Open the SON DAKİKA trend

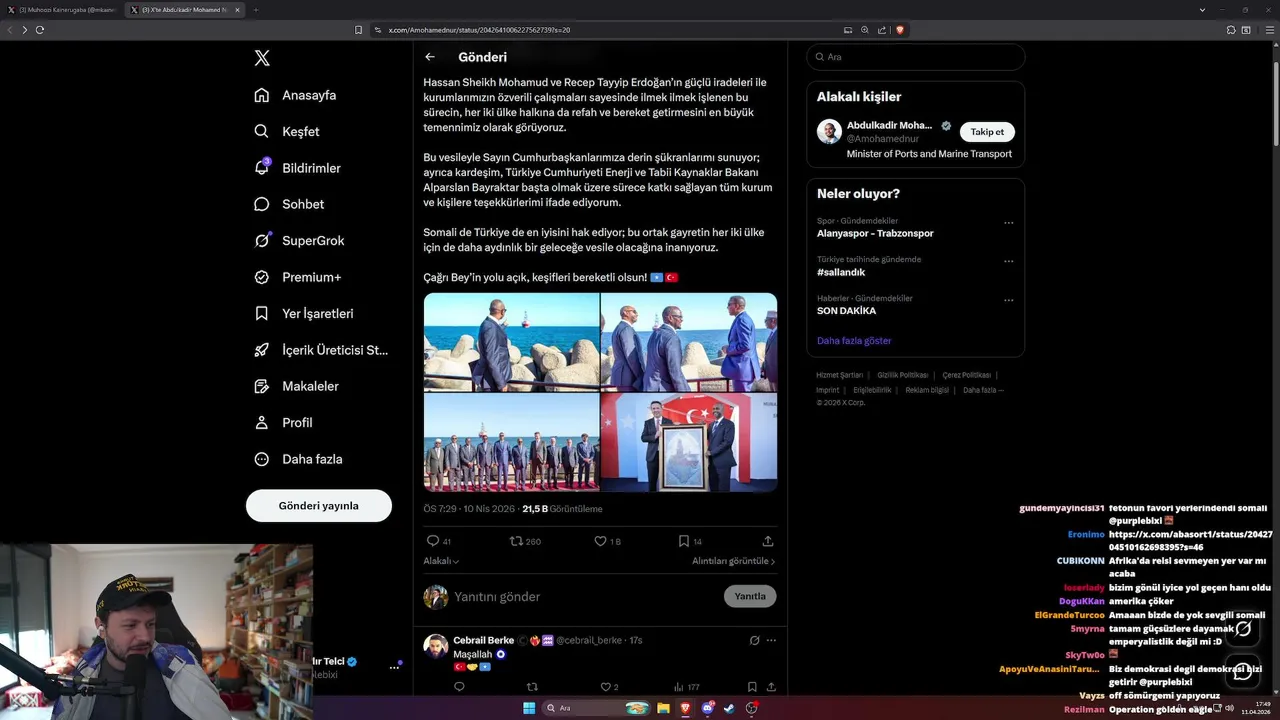click(x=846, y=311)
